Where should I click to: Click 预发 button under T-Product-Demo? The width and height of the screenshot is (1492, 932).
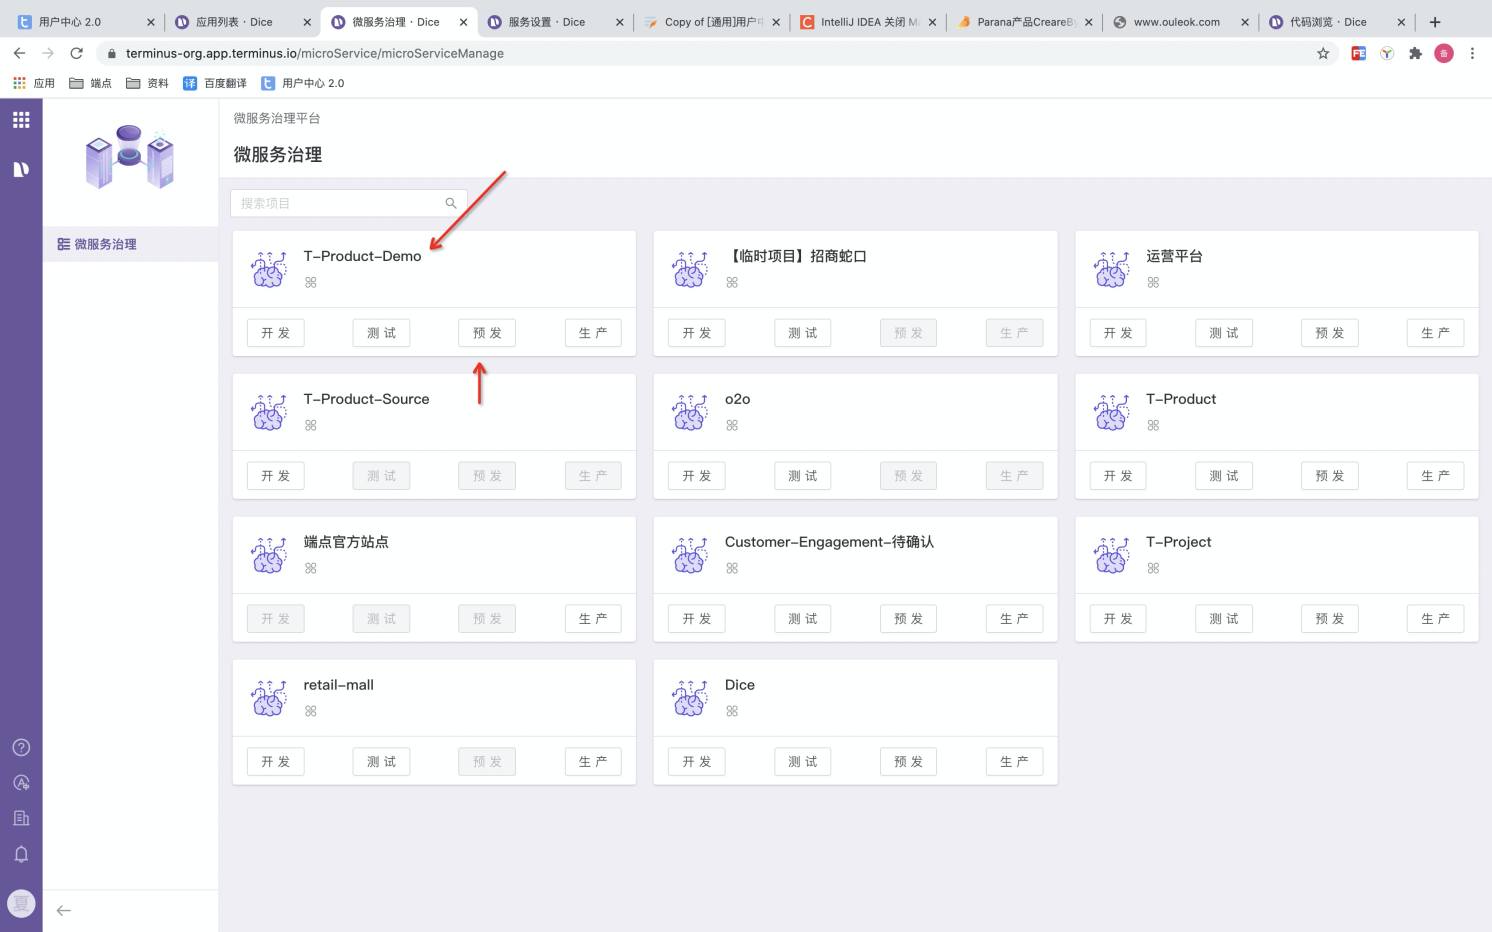[x=487, y=333]
